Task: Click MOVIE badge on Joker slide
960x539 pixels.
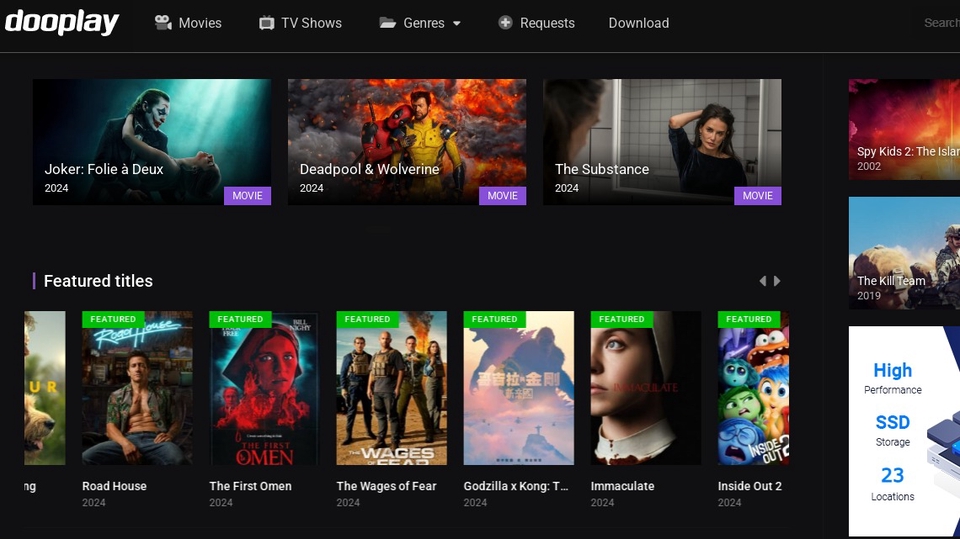Action: click(247, 195)
